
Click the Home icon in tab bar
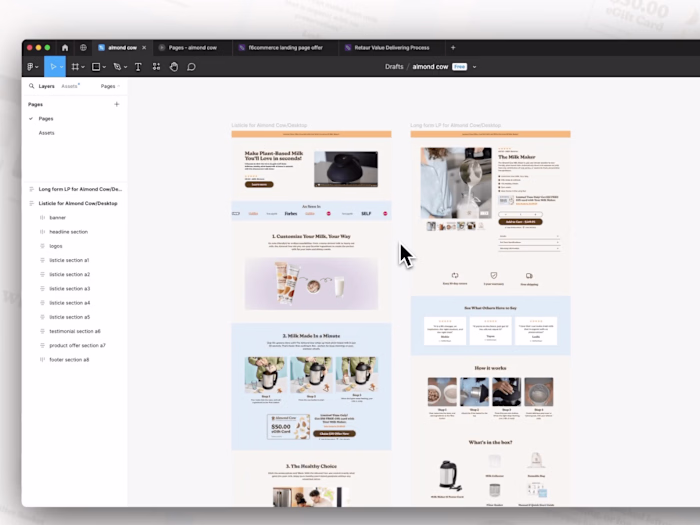[x=65, y=47]
